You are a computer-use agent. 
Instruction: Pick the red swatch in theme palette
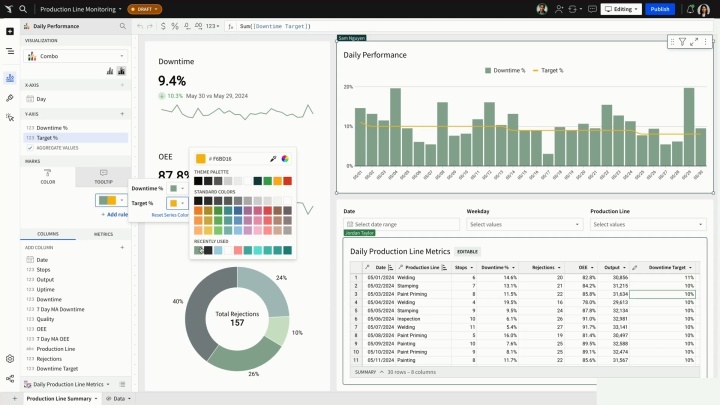pos(287,181)
